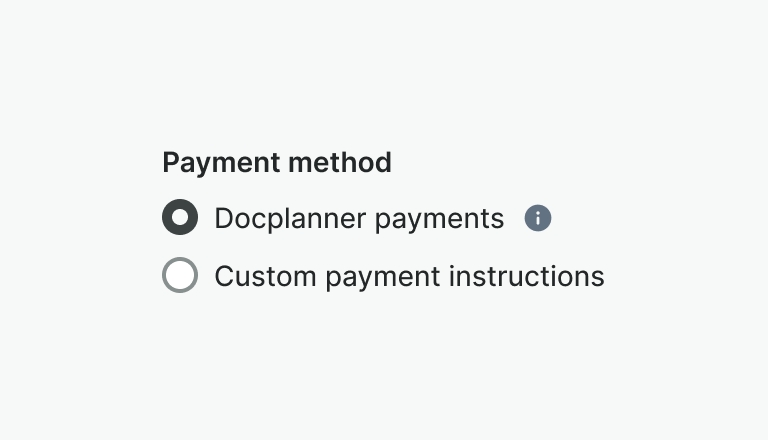Click the "Custom payment instructions" label text
This screenshot has width=768, height=440.
click(409, 276)
